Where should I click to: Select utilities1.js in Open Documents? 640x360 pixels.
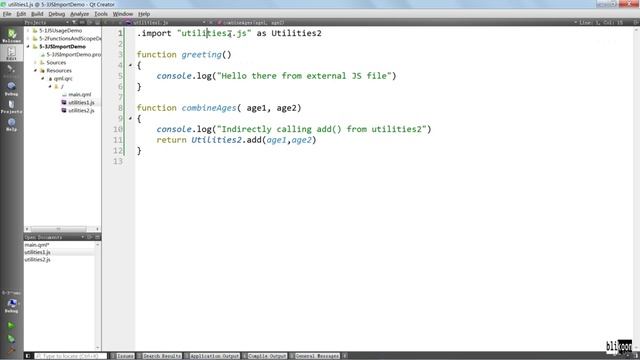[x=38, y=252]
